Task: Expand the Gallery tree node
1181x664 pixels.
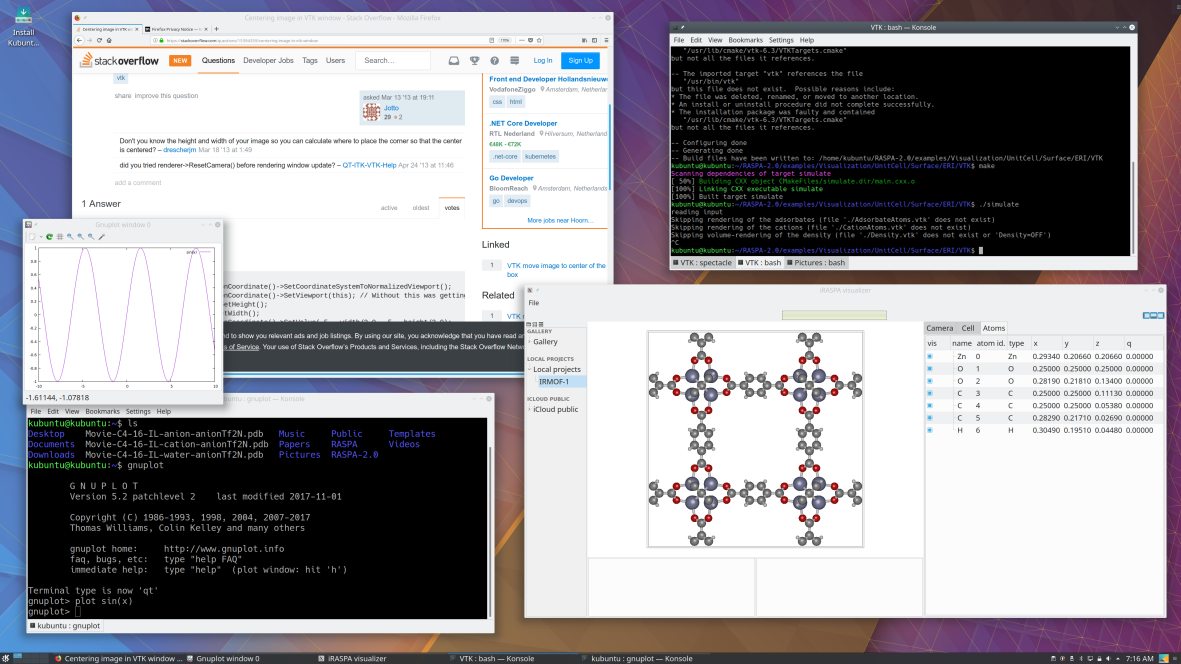Action: coord(530,342)
